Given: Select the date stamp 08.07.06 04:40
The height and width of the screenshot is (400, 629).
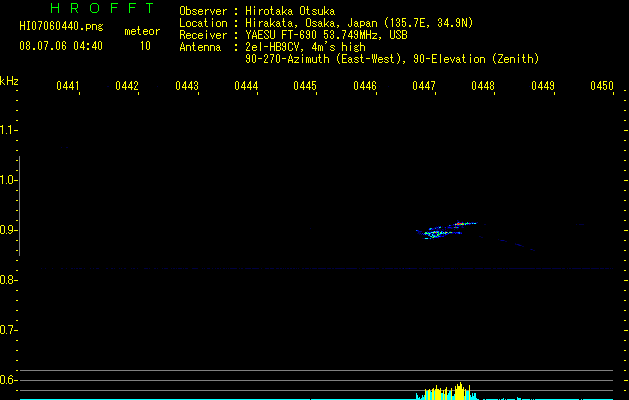Looking at the screenshot, I should (61, 46).
